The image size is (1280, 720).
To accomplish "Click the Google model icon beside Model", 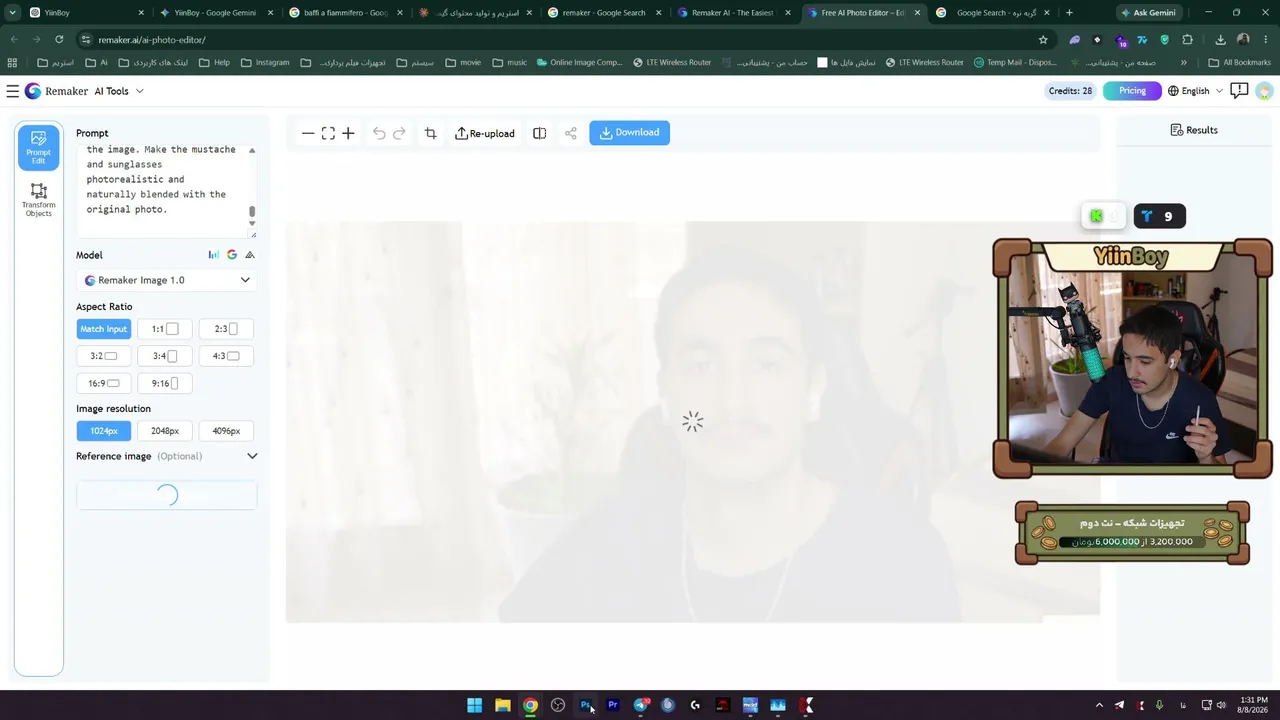I will click(232, 255).
